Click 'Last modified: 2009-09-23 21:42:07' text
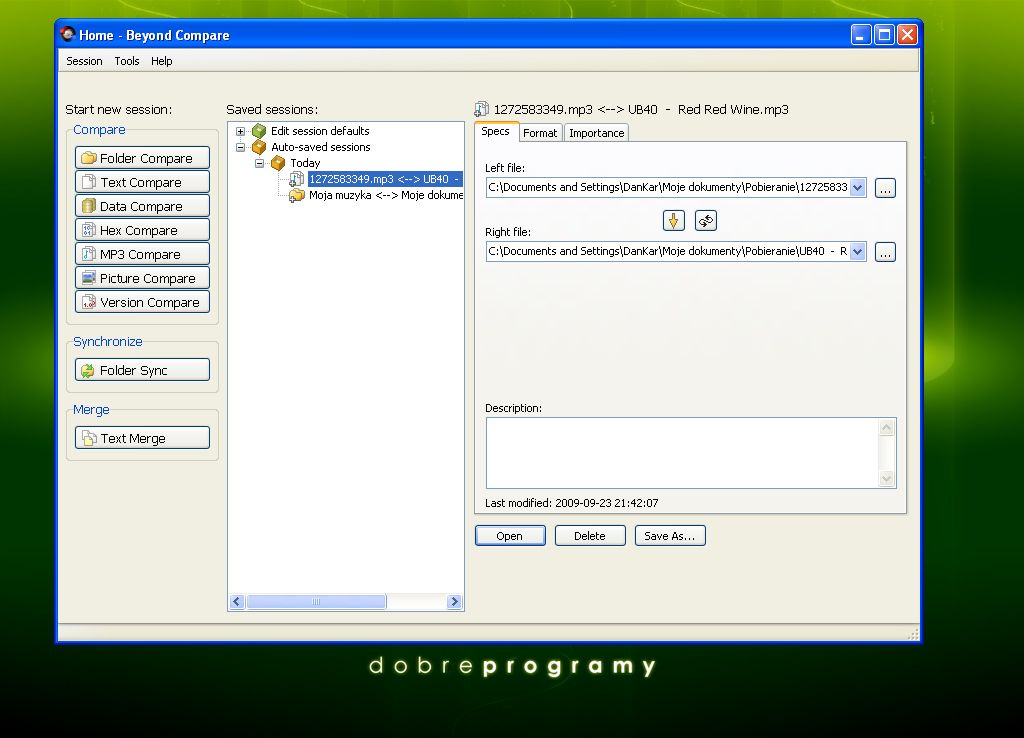Screen dimensions: 1024x738 pos(571,503)
